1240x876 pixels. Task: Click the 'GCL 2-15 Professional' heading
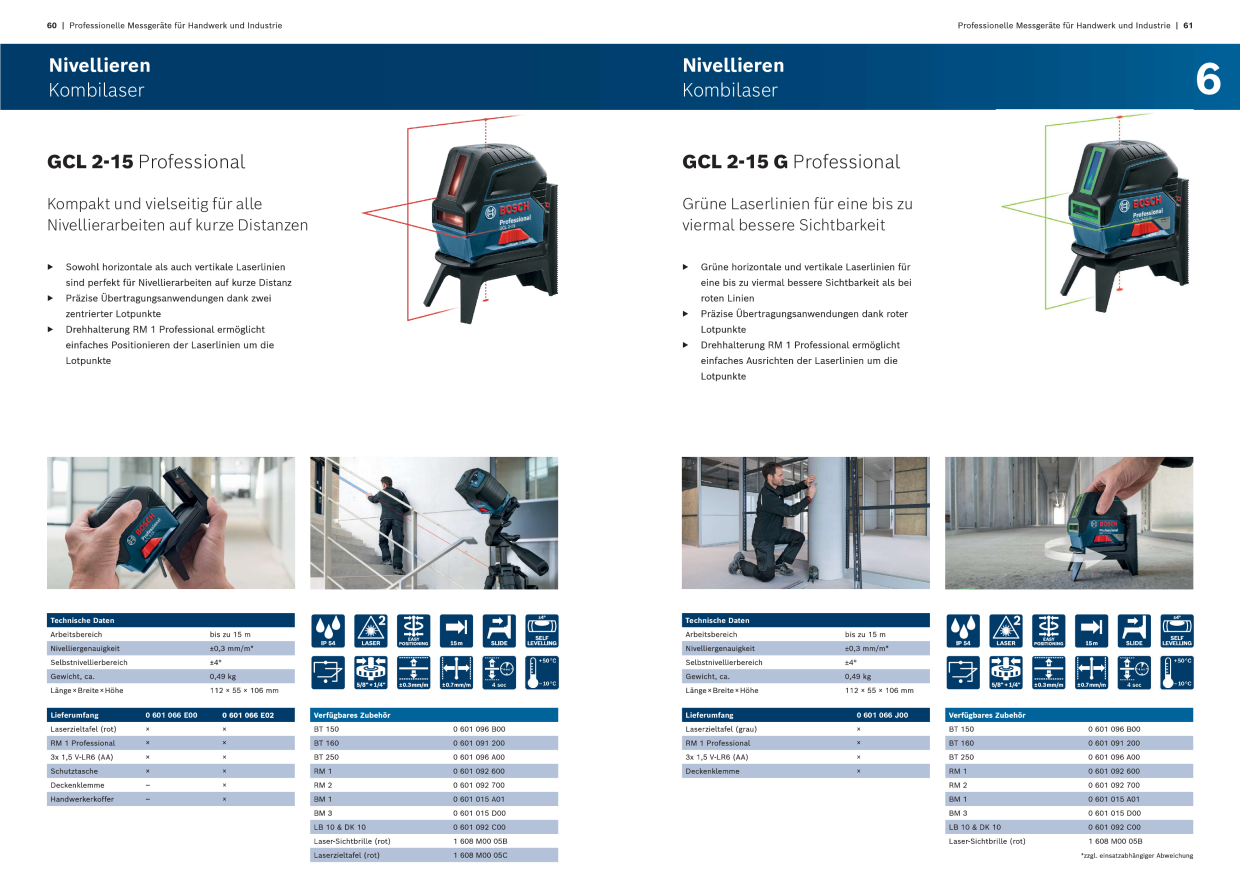(146, 162)
